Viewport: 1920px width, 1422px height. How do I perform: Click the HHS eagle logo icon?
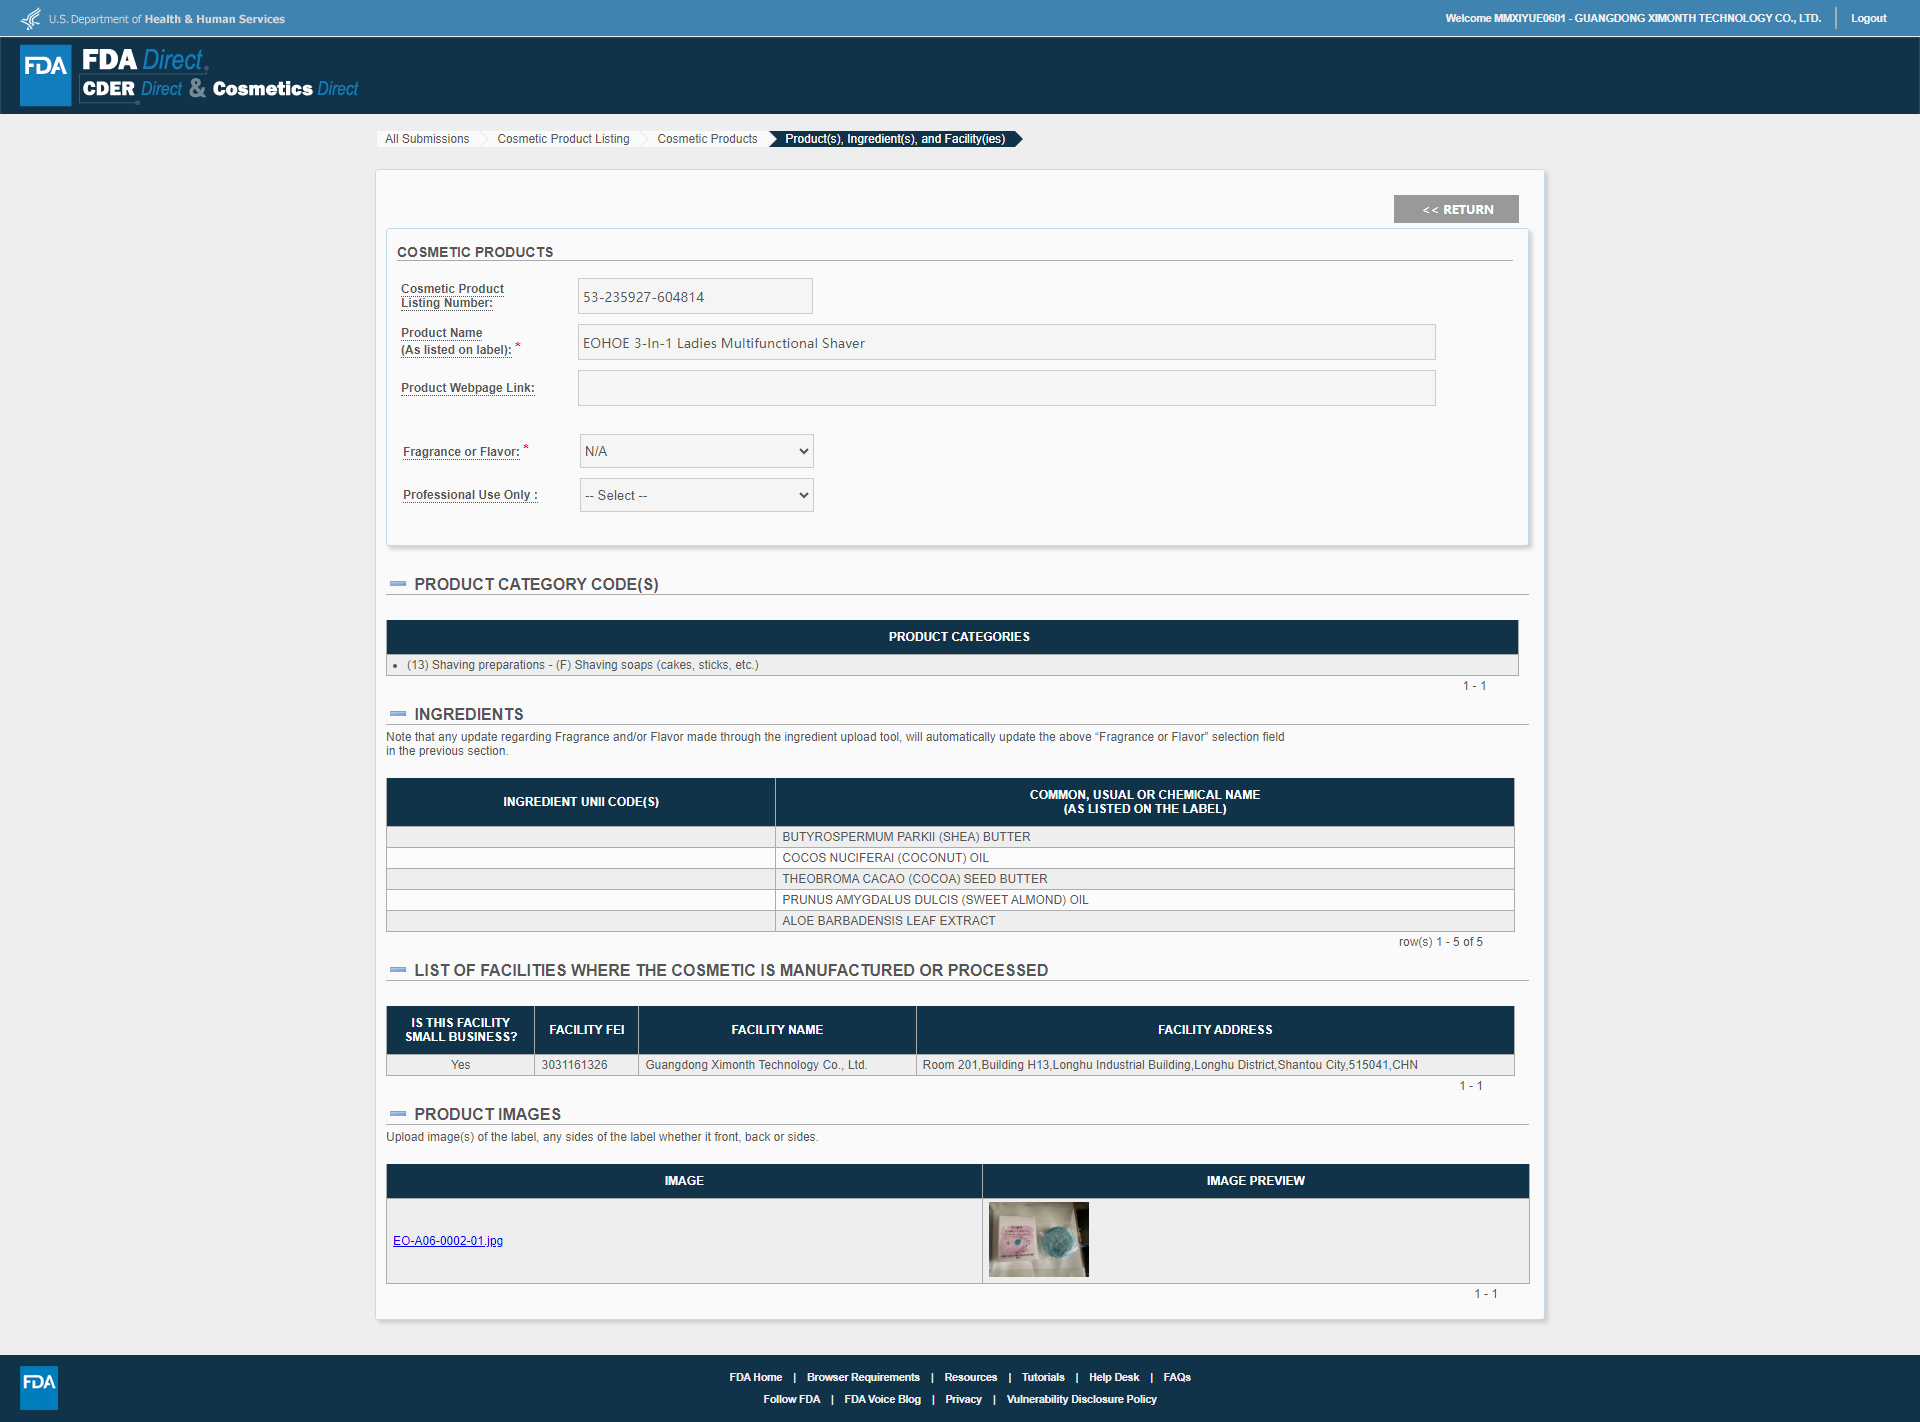pyautogui.click(x=31, y=18)
